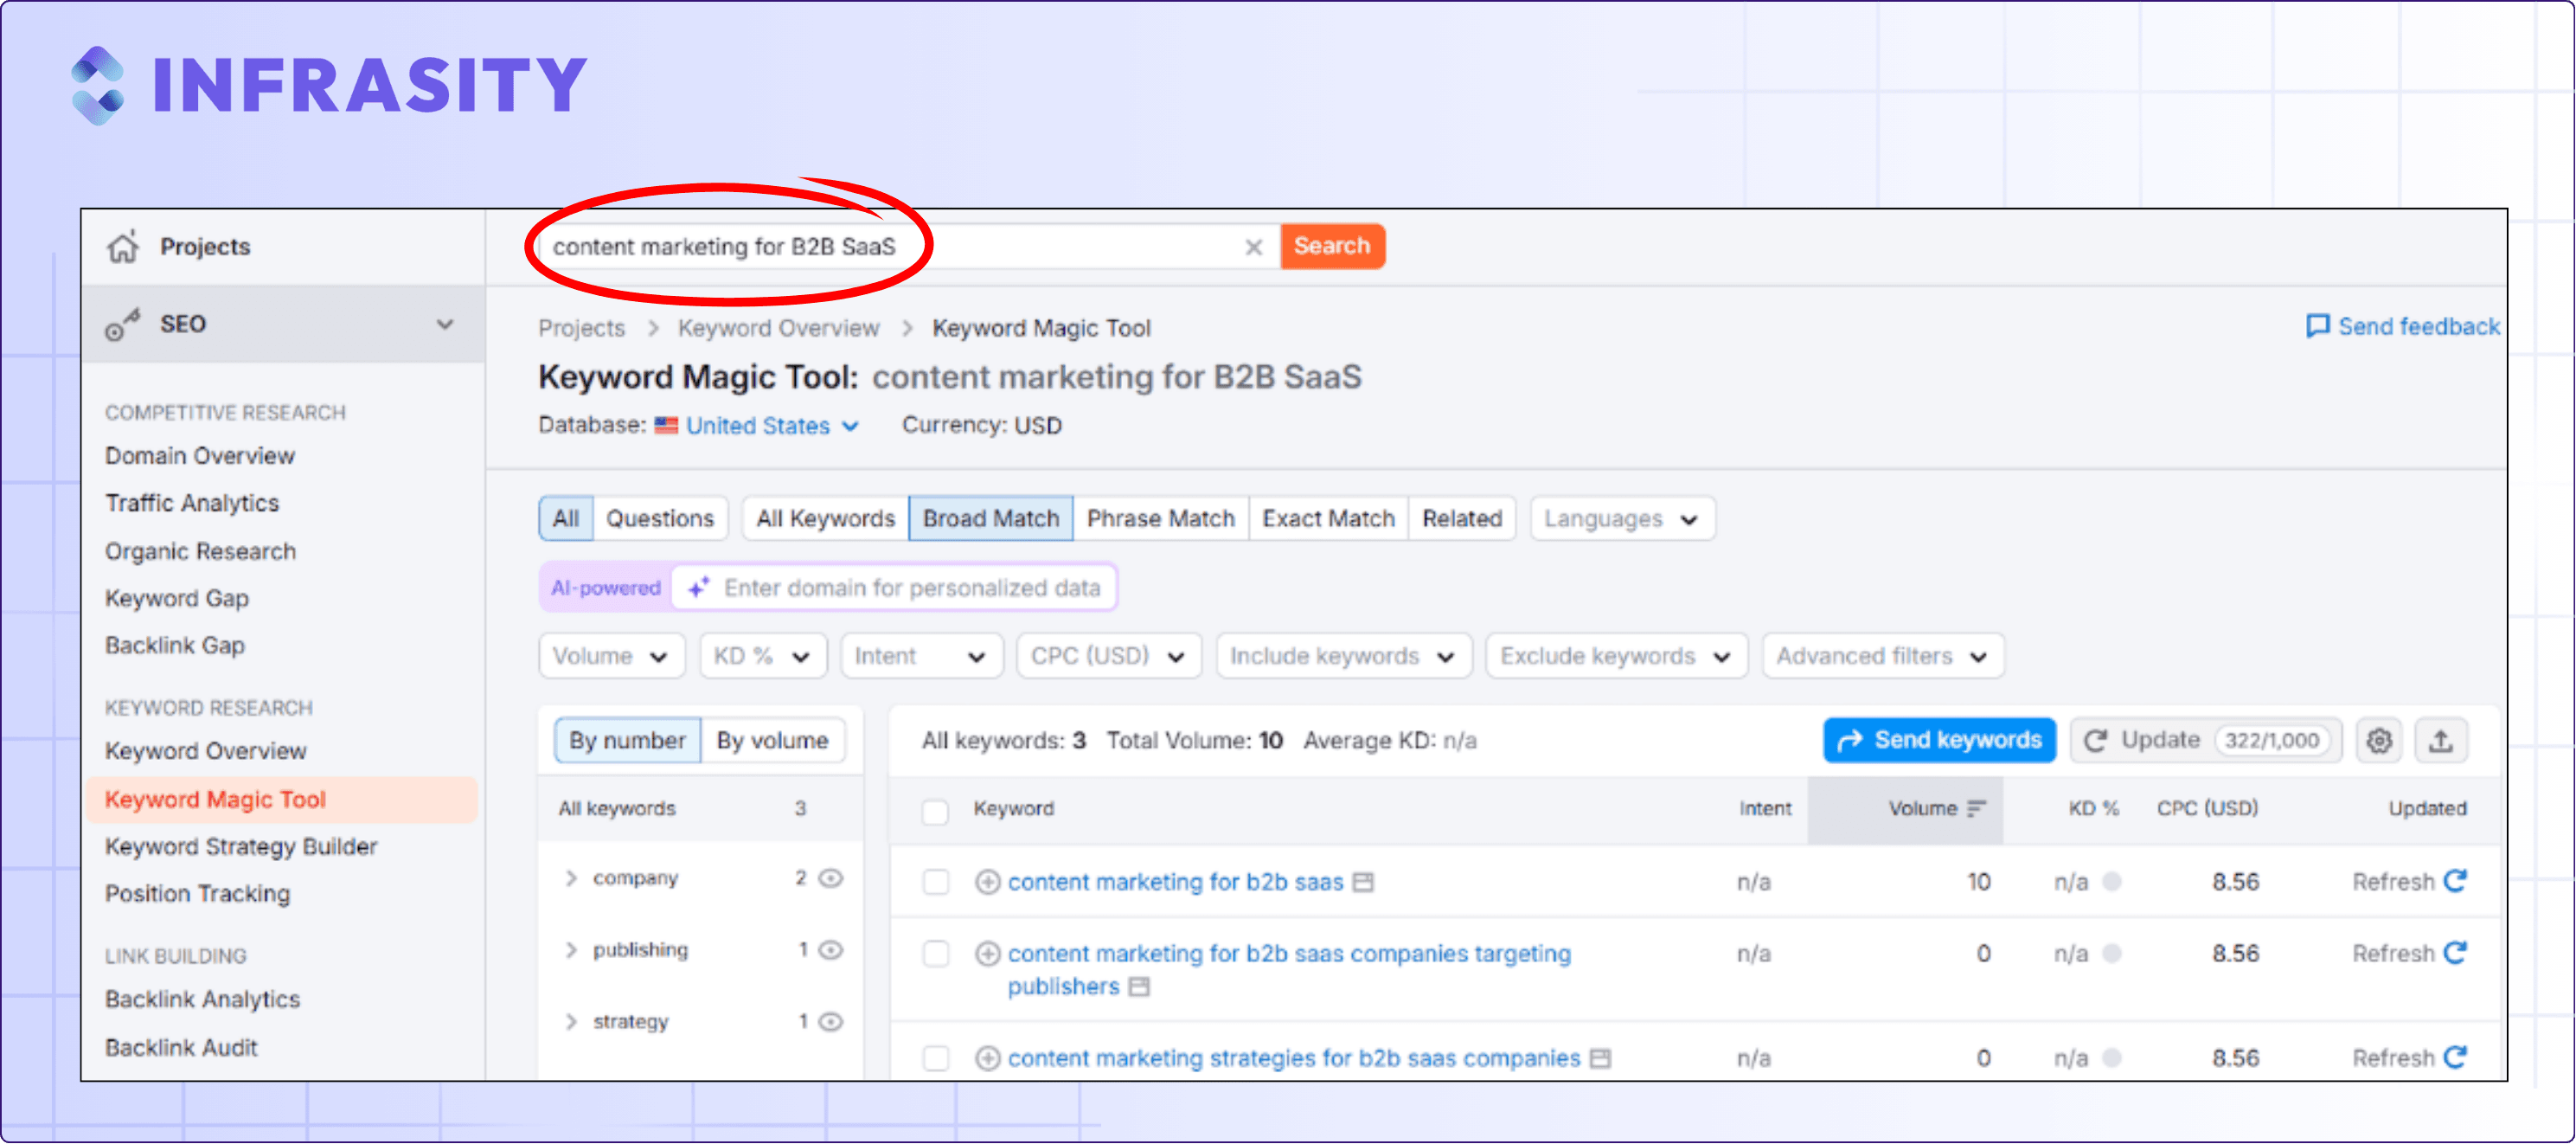Viewport: 2576px width, 1144px height.
Task: Select the All Keywords tab
Action: tap(825, 519)
